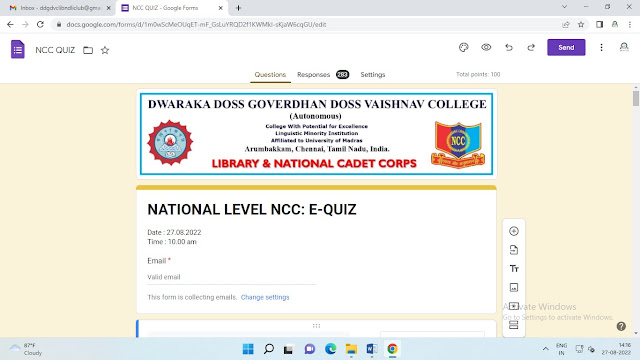Open the Chrome tab search dropdown
The height and width of the screenshot is (360, 640).
pos(564,7)
